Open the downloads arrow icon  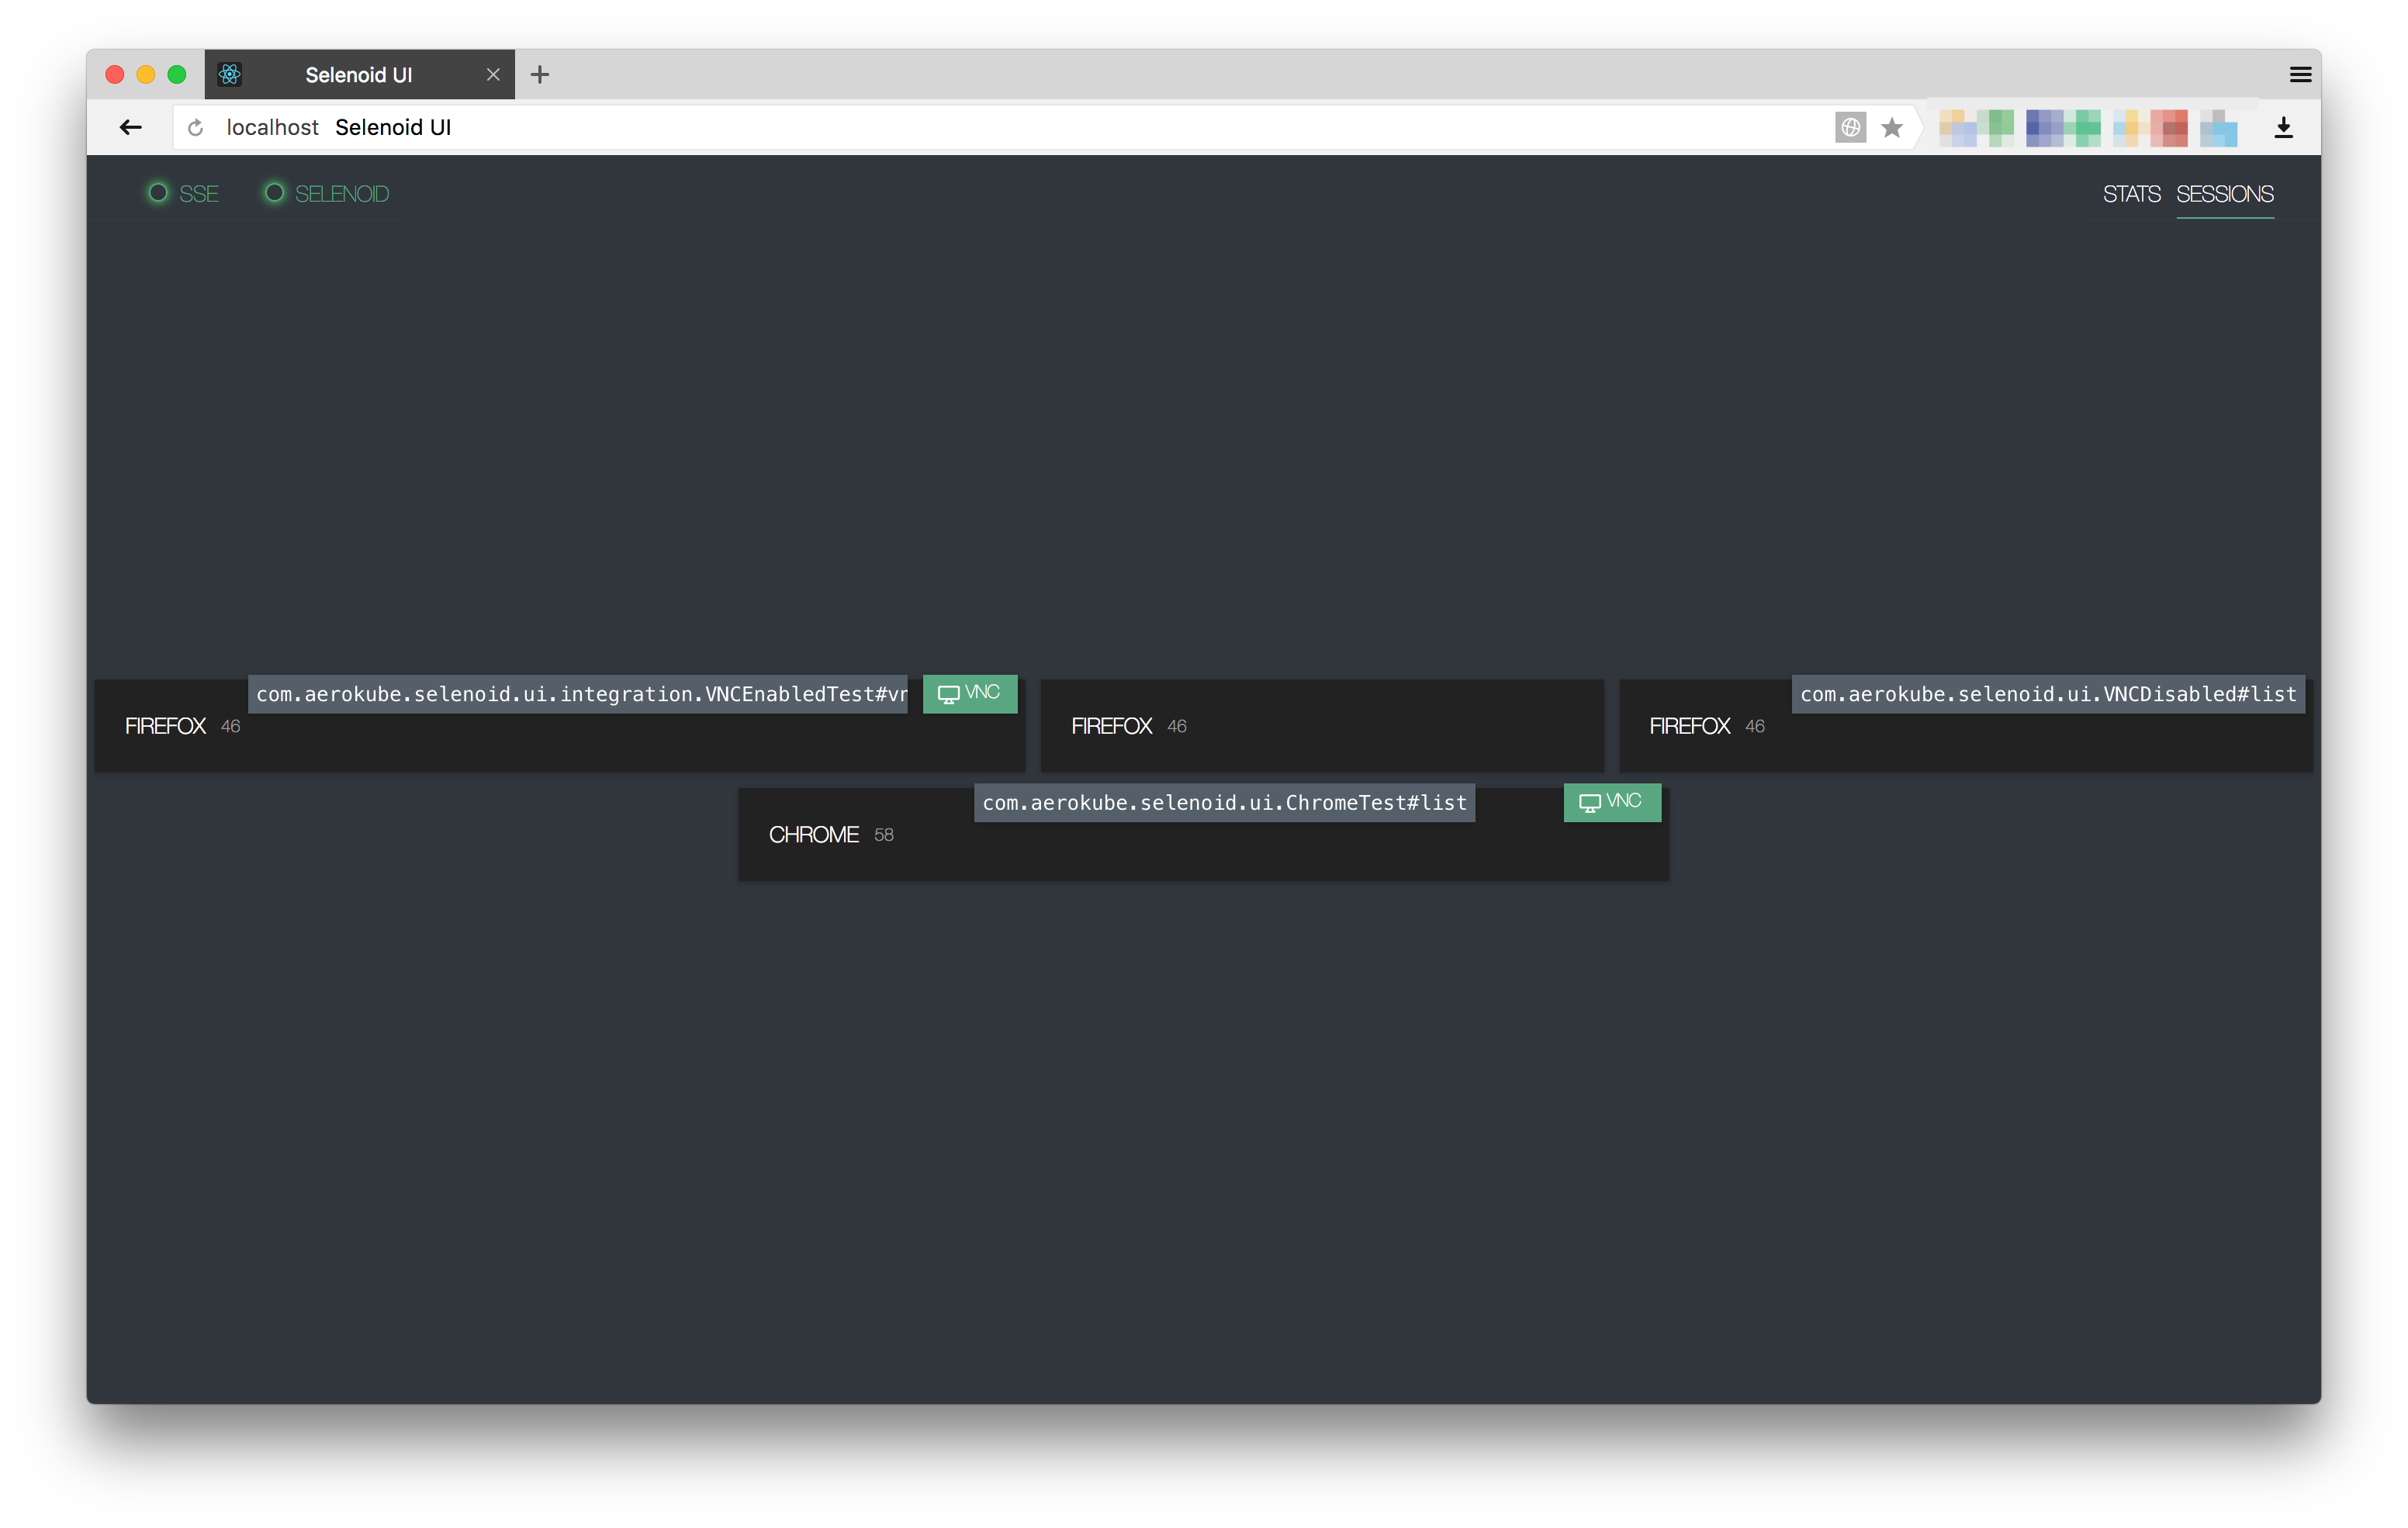(x=2283, y=127)
